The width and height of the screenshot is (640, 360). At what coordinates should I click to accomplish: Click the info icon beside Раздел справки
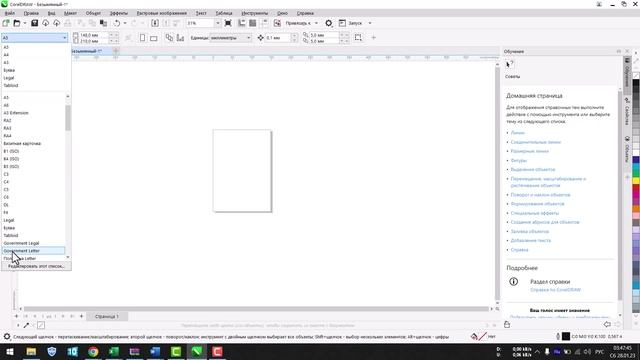click(x=513, y=282)
